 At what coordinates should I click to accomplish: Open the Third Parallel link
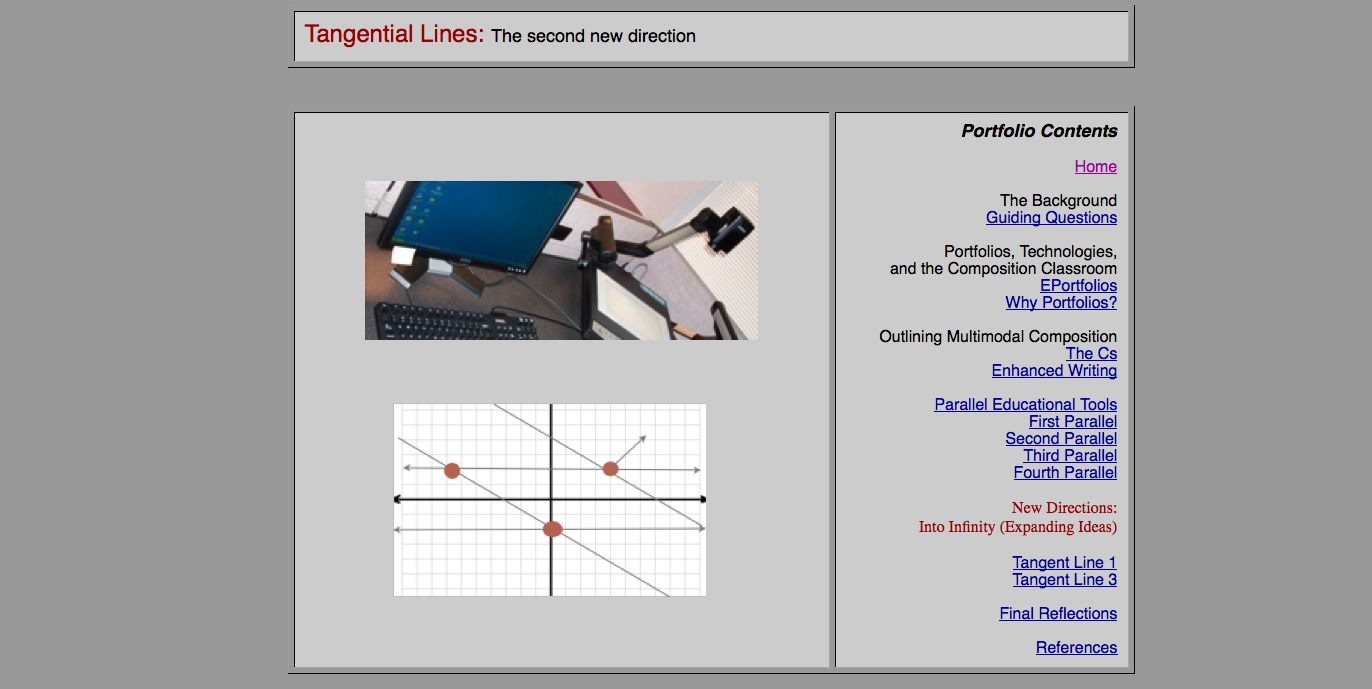click(1070, 456)
